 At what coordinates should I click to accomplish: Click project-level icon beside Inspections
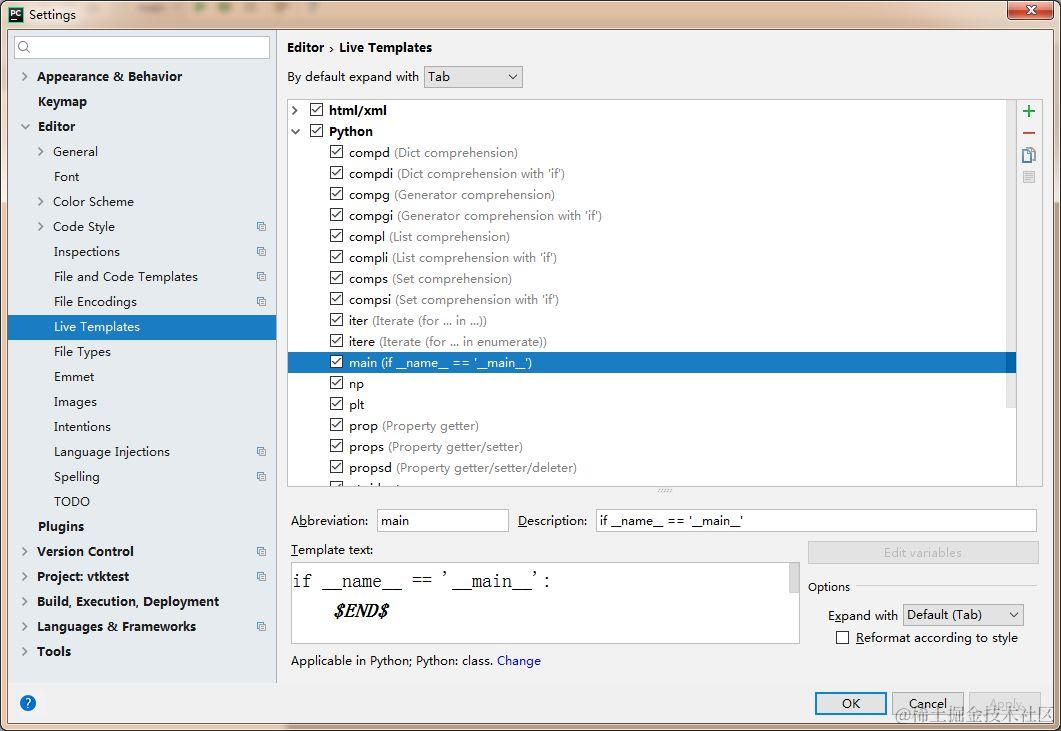[x=261, y=252]
